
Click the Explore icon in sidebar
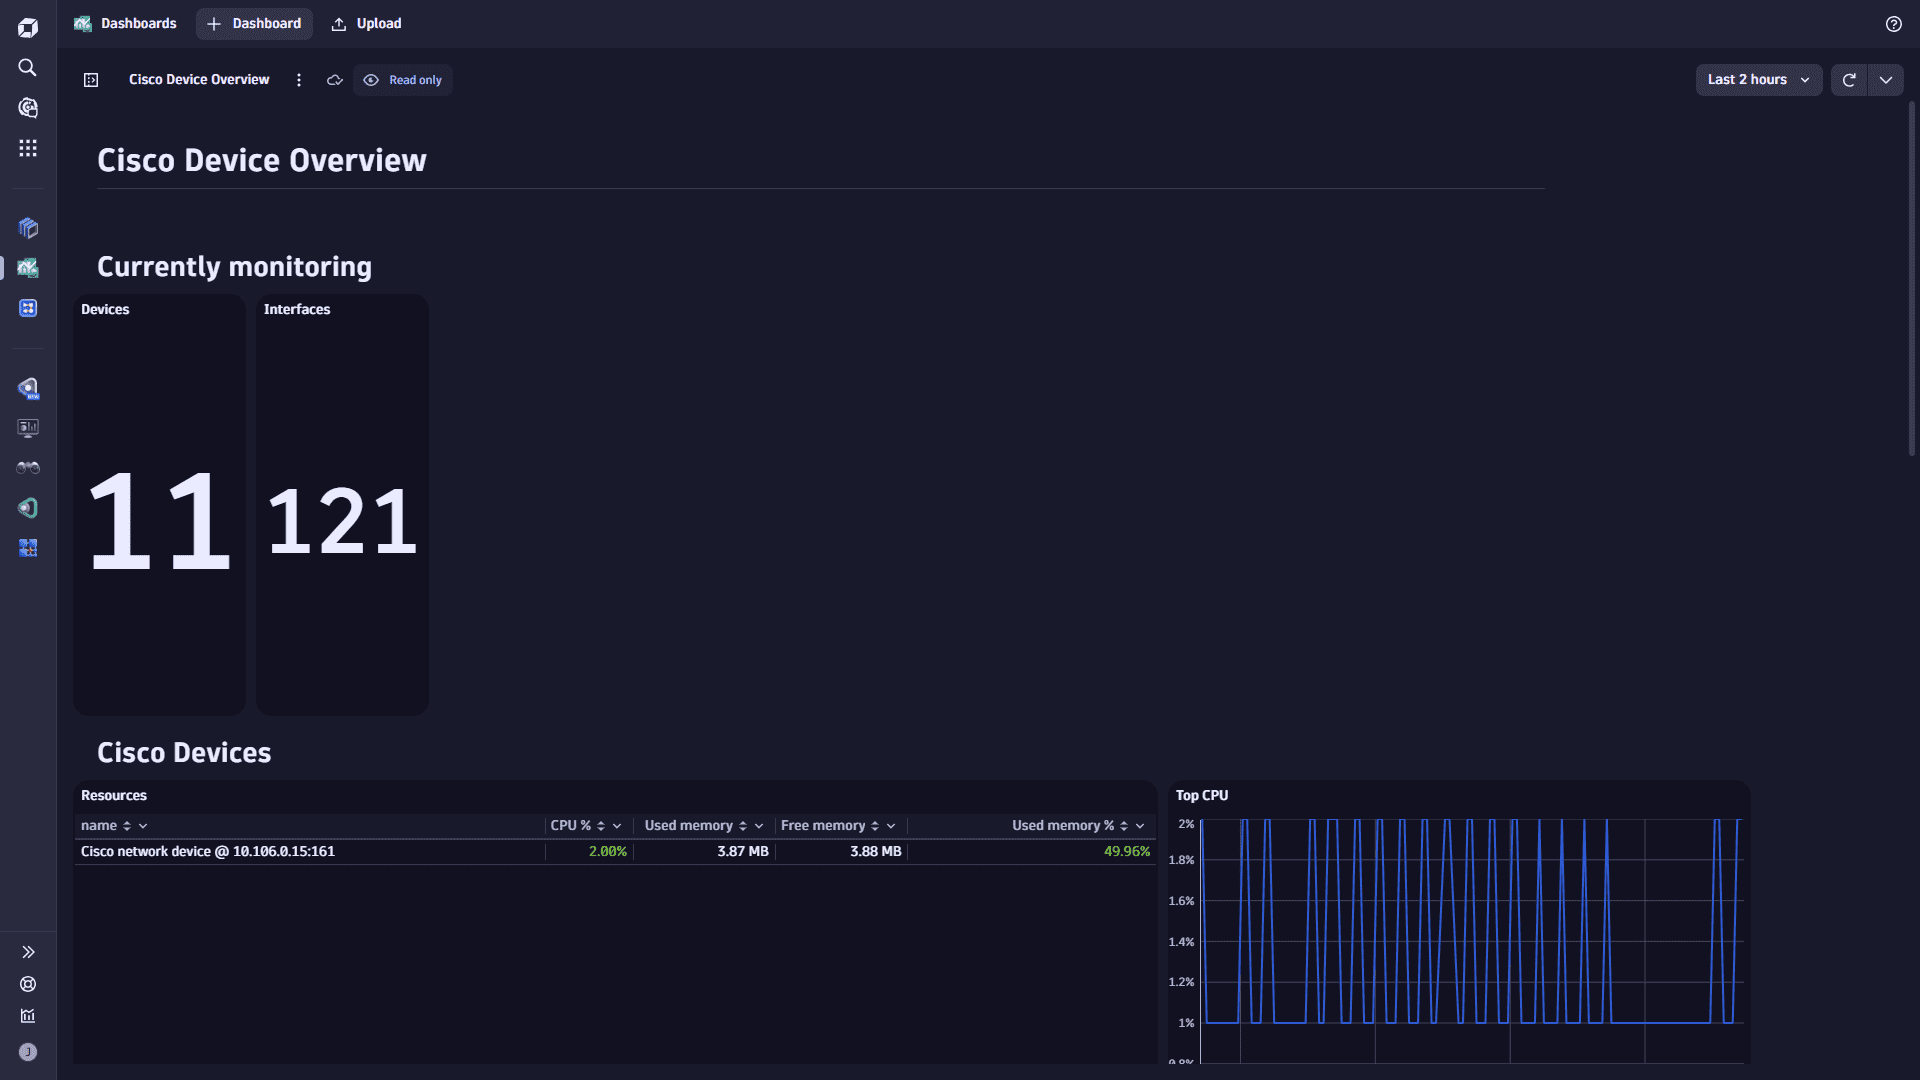pyautogui.click(x=29, y=108)
